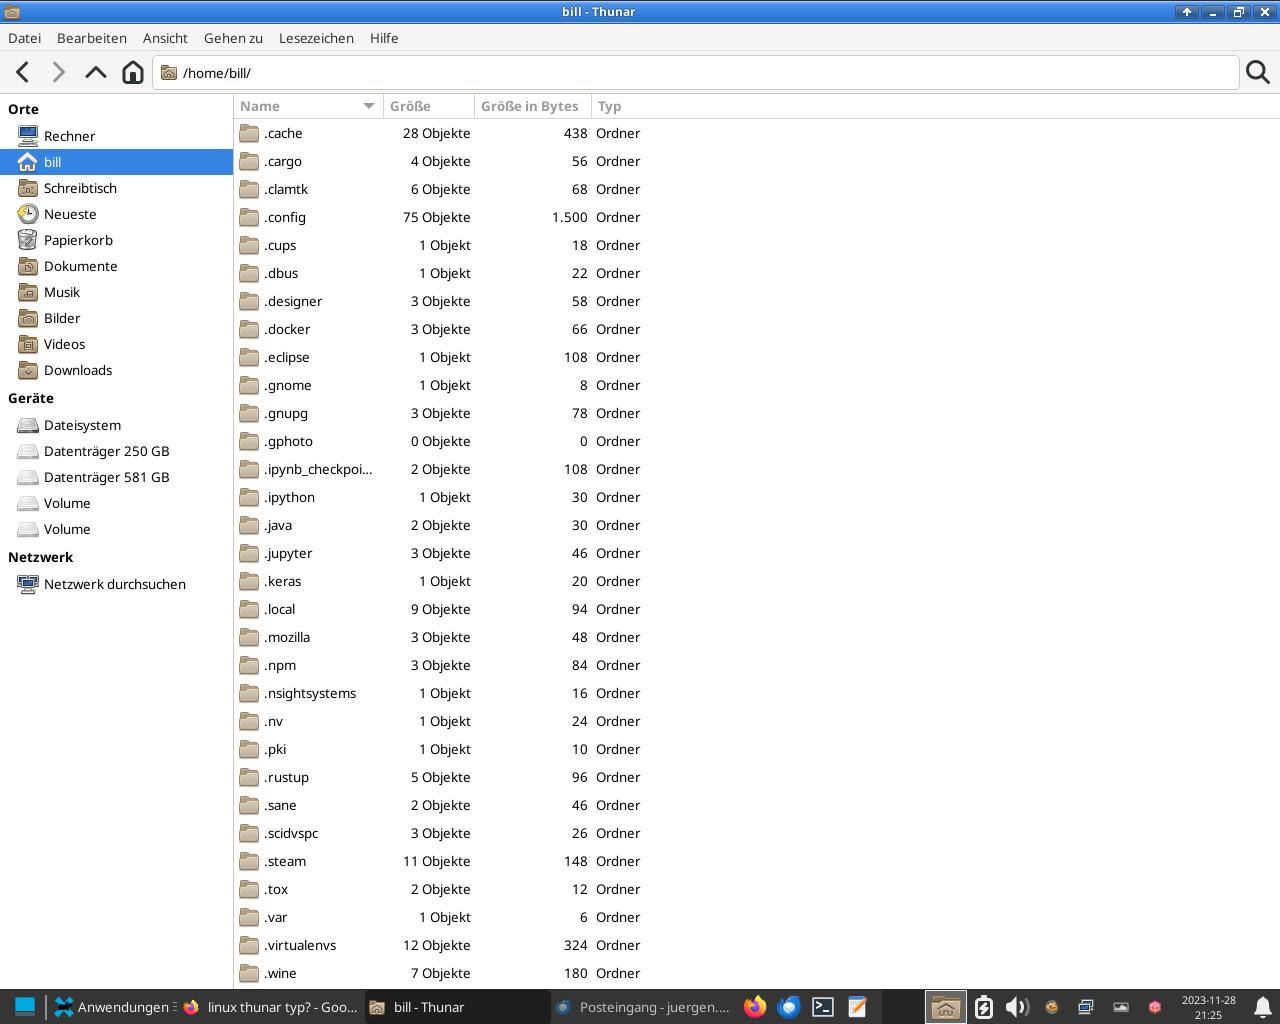Open search with the magnifier icon
The height and width of the screenshot is (1024, 1280).
[1258, 72]
